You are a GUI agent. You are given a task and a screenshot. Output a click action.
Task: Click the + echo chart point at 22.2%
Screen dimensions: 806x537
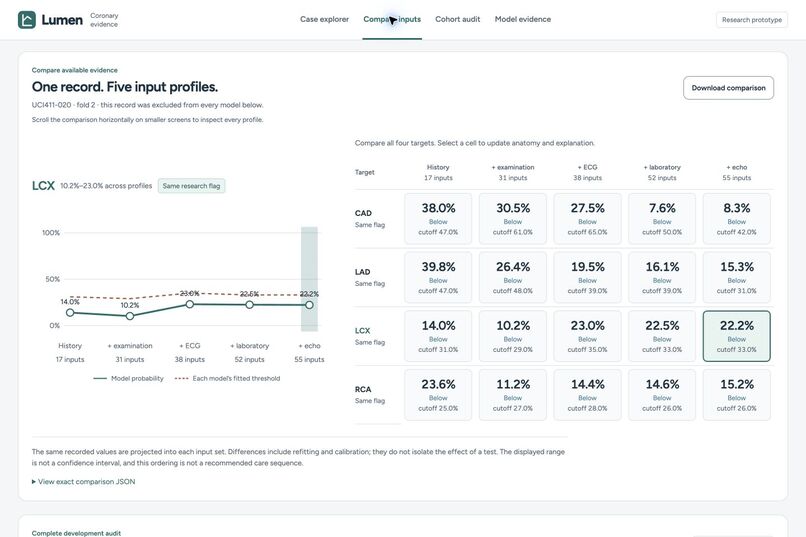[309, 305]
